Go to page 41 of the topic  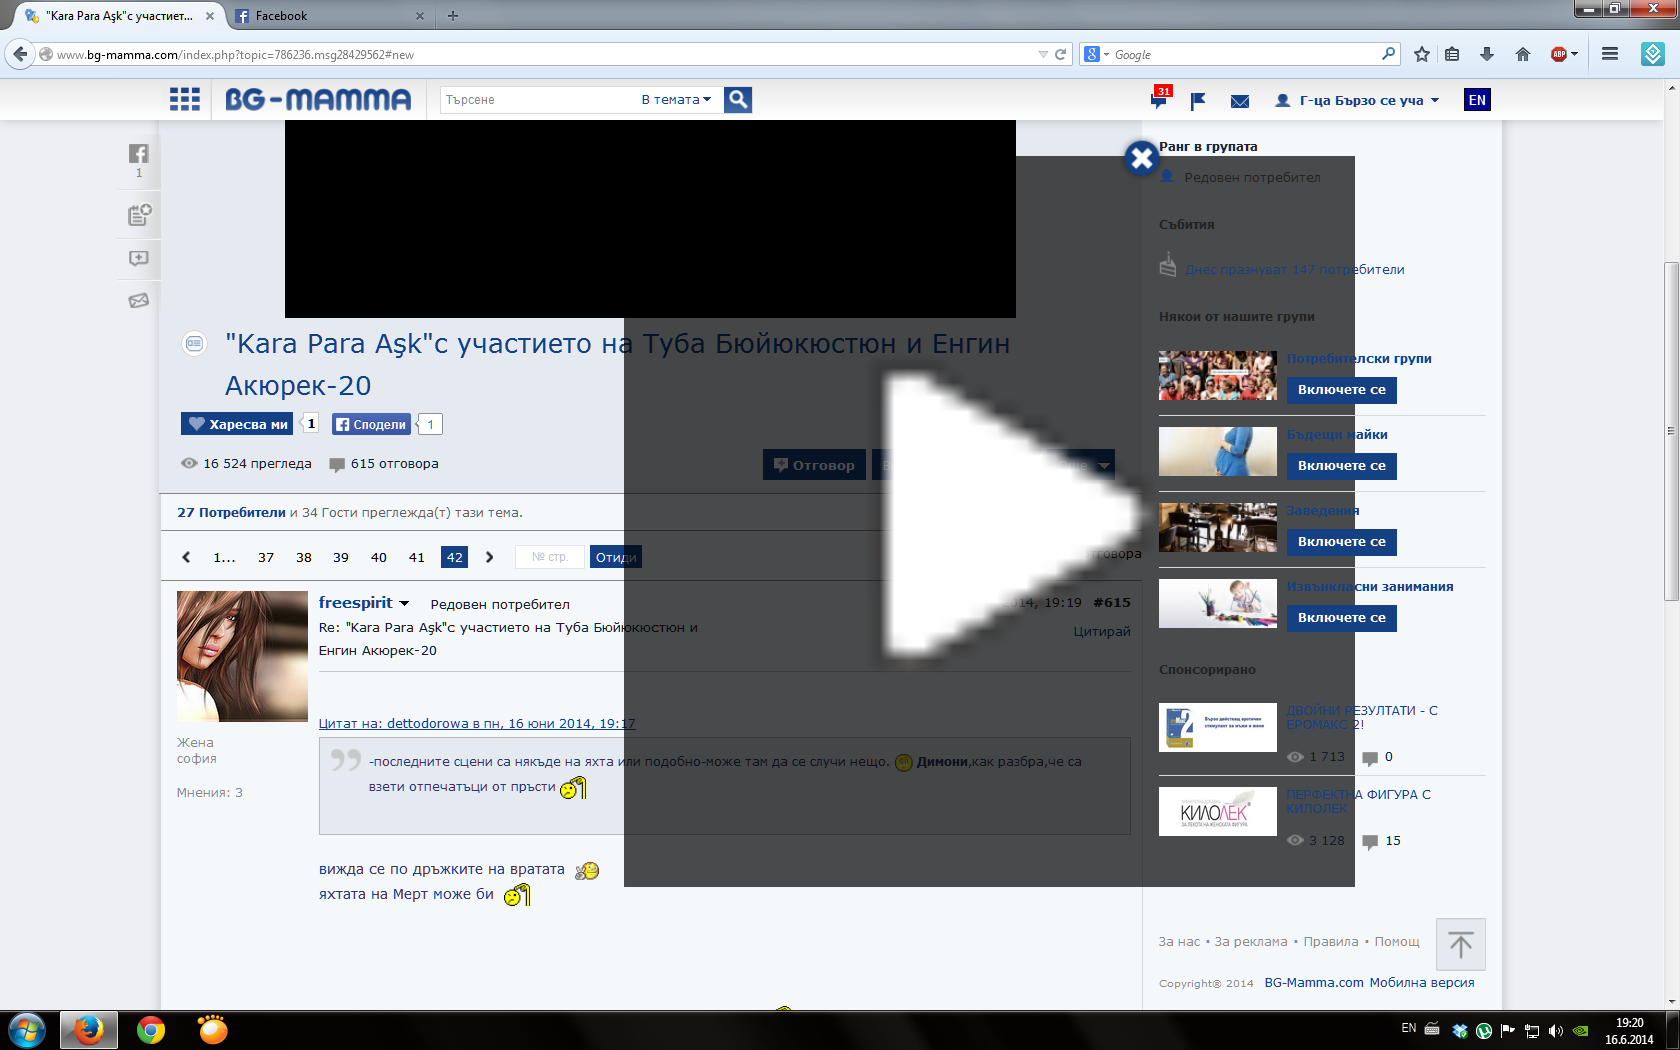pyautogui.click(x=417, y=557)
